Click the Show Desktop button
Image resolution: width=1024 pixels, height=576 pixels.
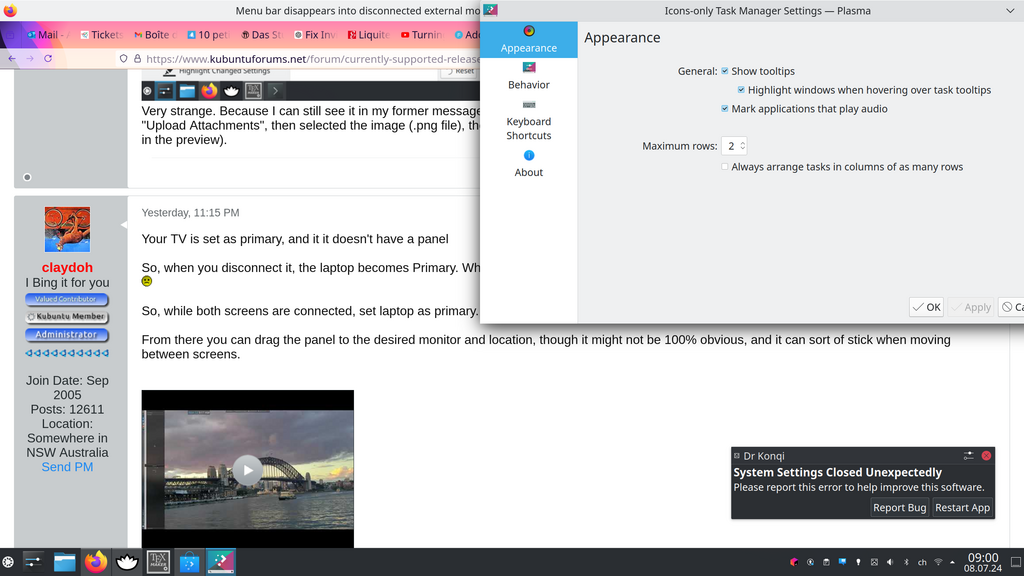1016,562
